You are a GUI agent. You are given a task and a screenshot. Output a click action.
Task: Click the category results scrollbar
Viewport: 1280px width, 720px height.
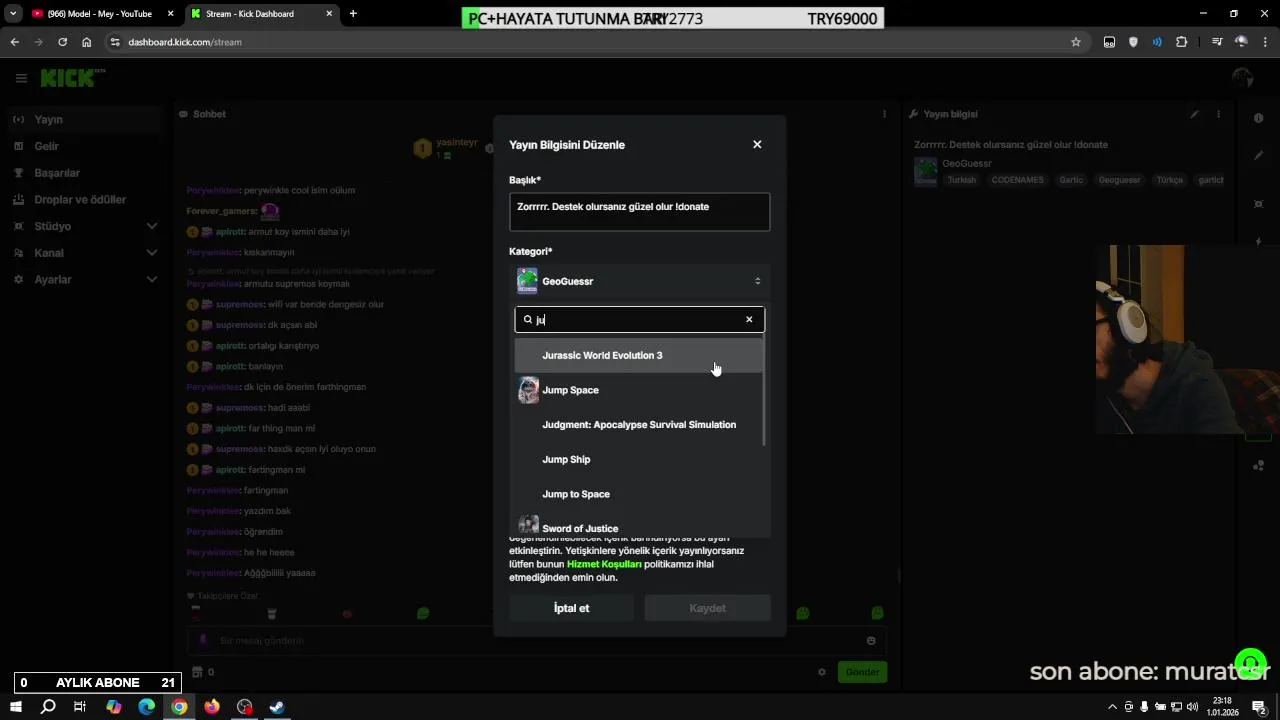(765, 392)
